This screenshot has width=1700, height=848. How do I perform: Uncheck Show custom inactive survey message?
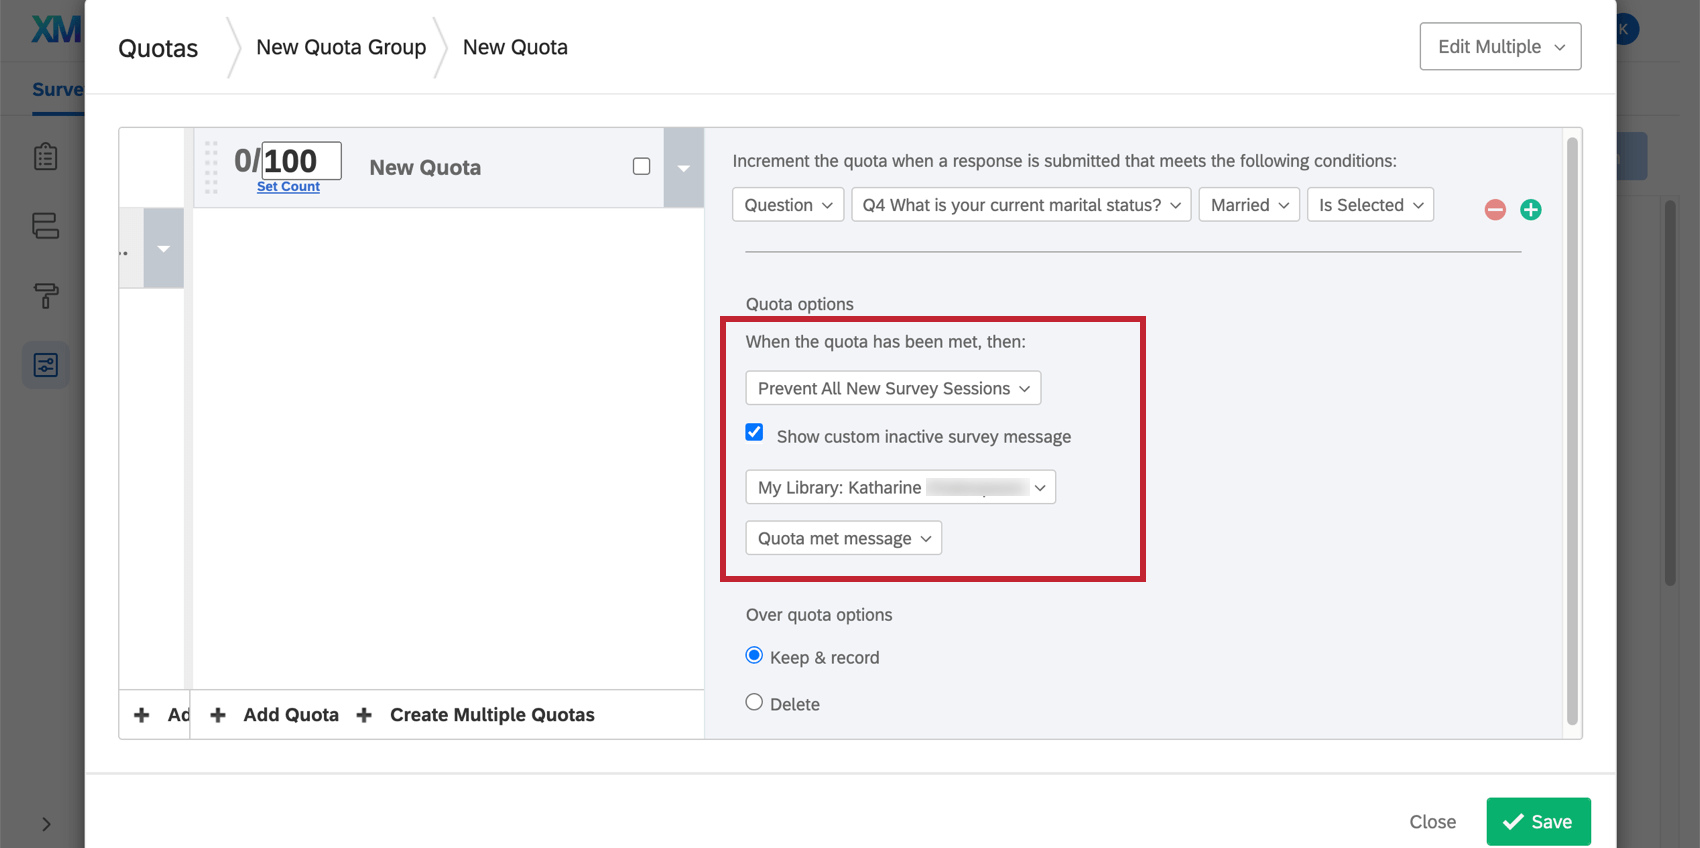(755, 433)
